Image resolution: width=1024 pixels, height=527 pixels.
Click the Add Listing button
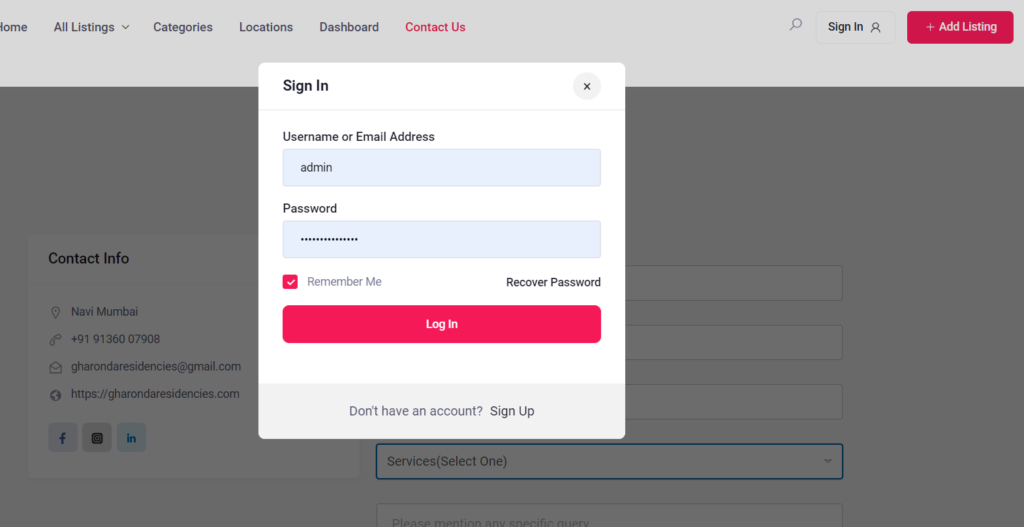coord(960,27)
